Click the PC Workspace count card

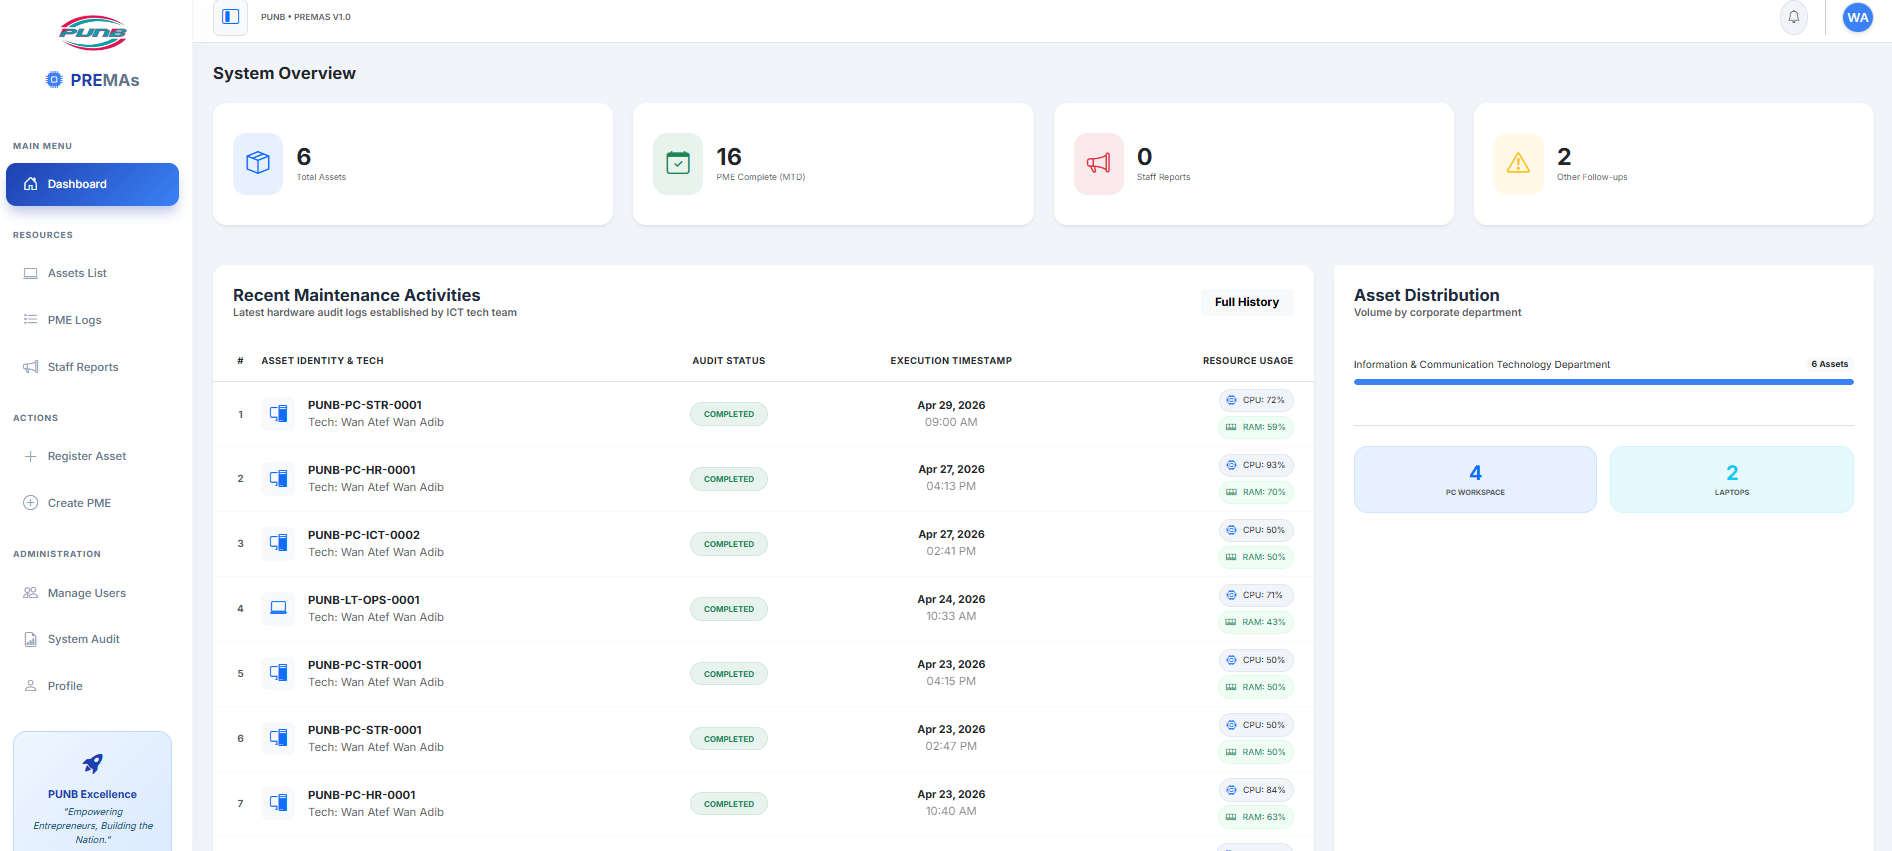(1475, 480)
